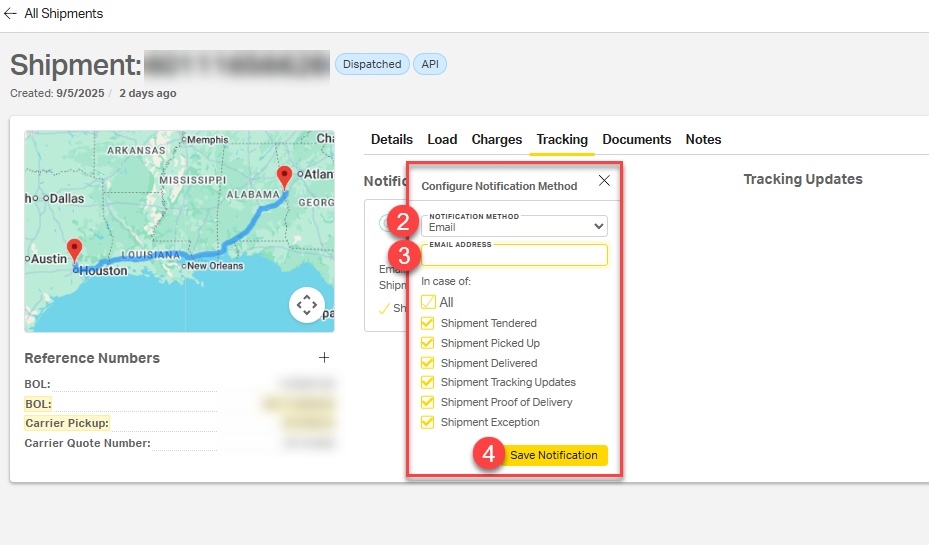Image resolution: width=929 pixels, height=545 pixels.
Task: Uncheck the Shipment Exception checkbox
Action: [428, 422]
